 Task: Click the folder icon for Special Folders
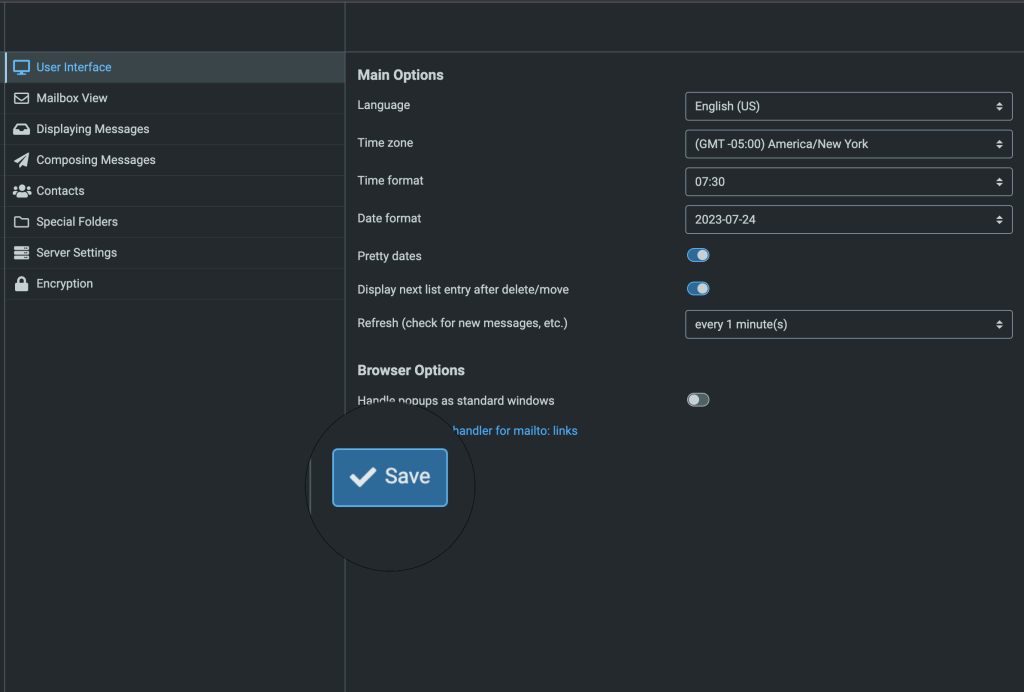pyautogui.click(x=21, y=222)
